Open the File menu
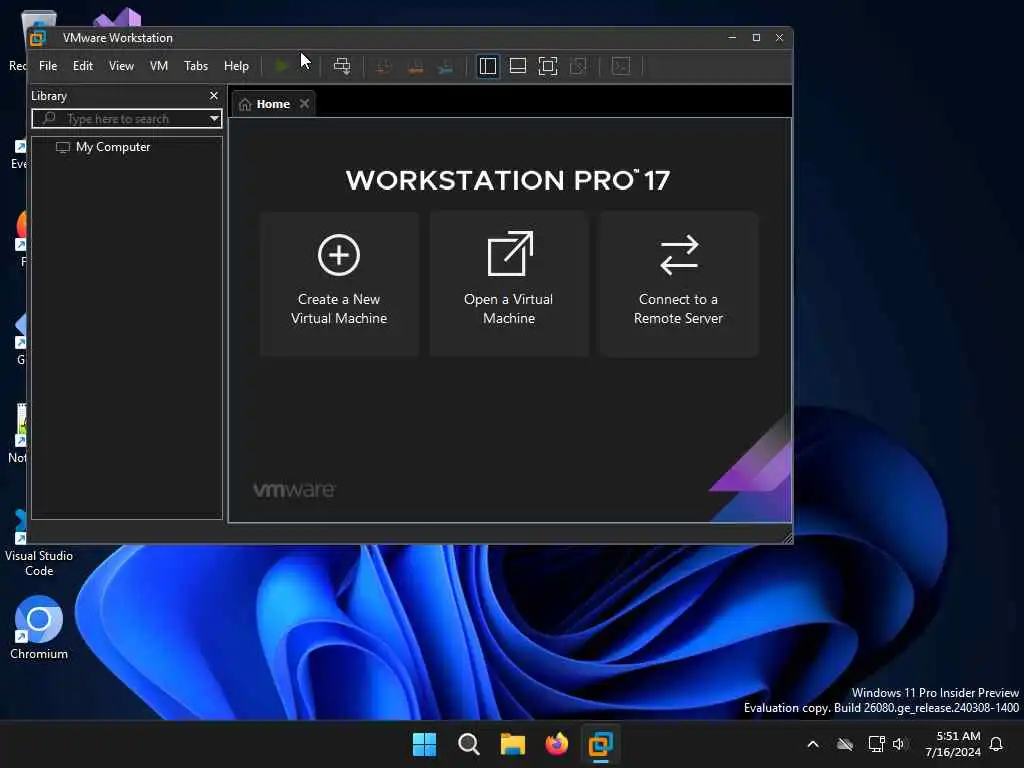The height and width of the screenshot is (768, 1024). 48,66
